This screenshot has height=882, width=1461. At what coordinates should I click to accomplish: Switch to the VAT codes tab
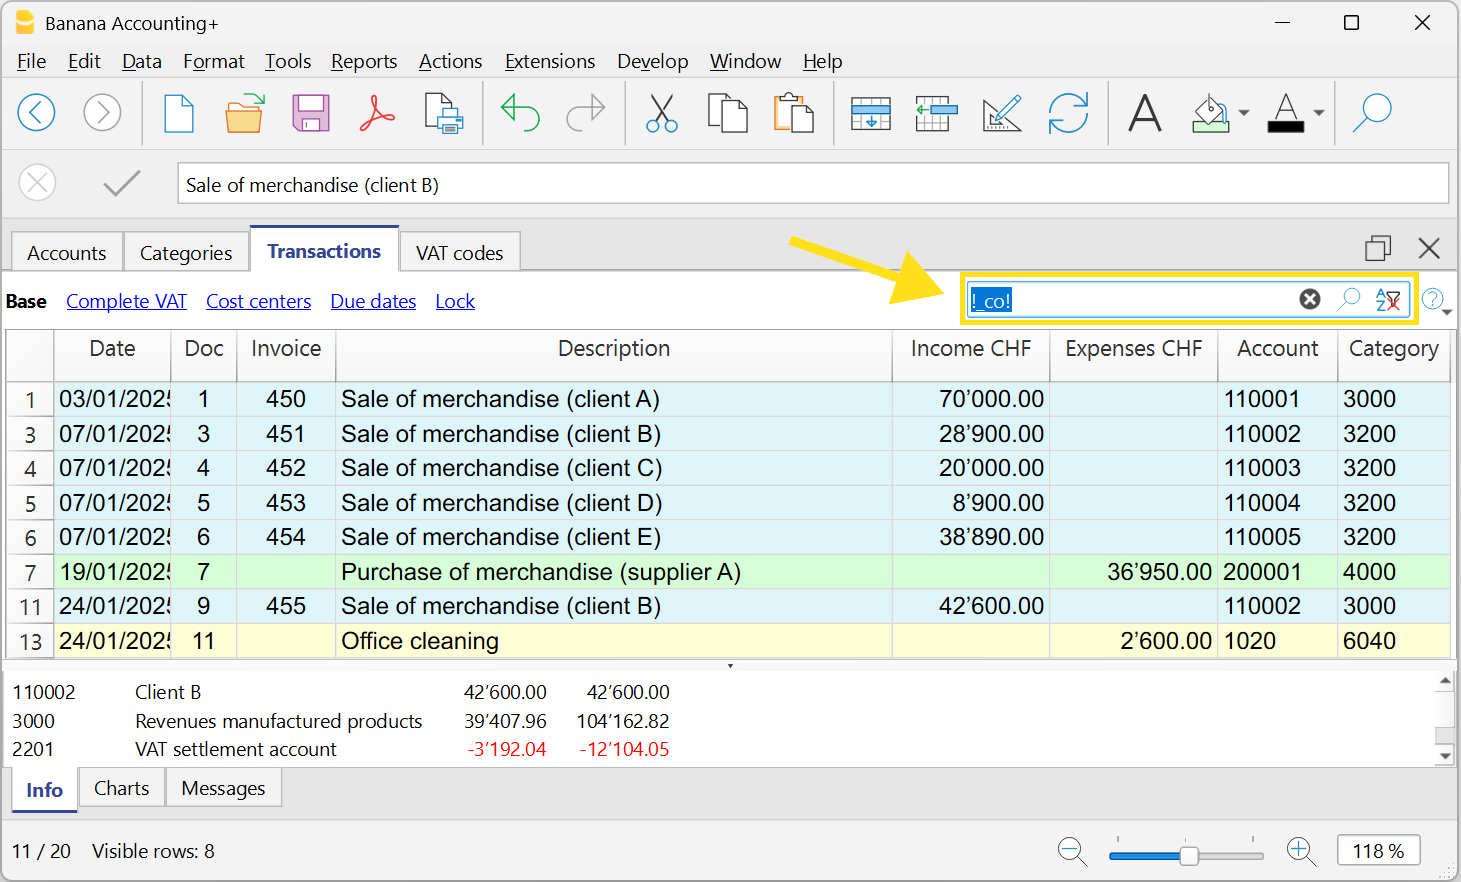click(459, 253)
